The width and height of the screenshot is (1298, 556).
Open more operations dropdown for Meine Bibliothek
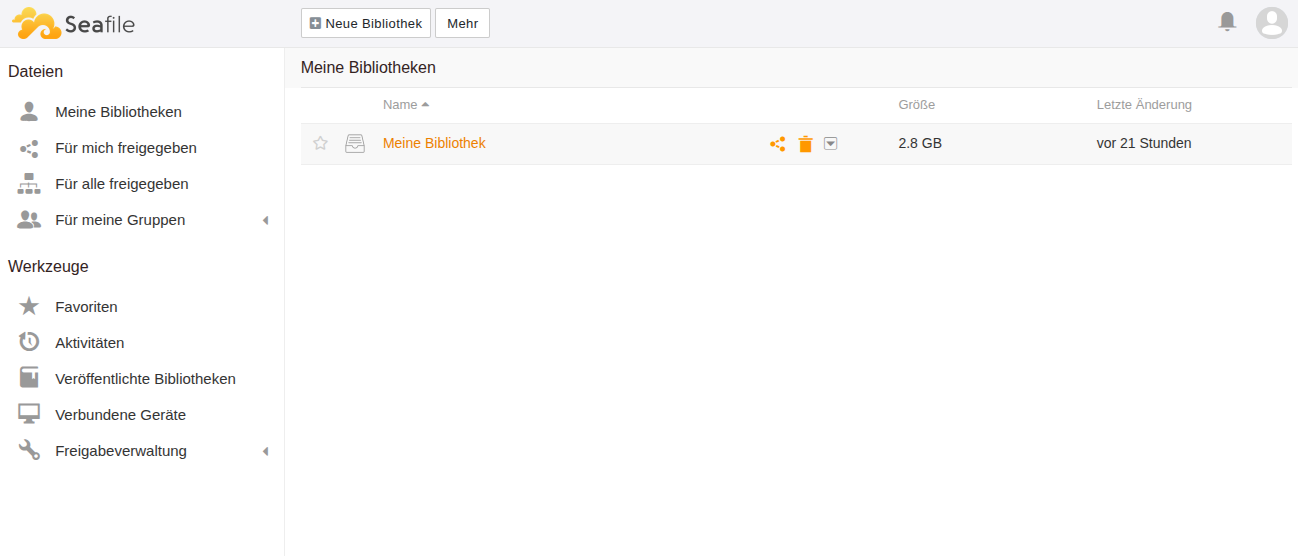[x=831, y=144]
